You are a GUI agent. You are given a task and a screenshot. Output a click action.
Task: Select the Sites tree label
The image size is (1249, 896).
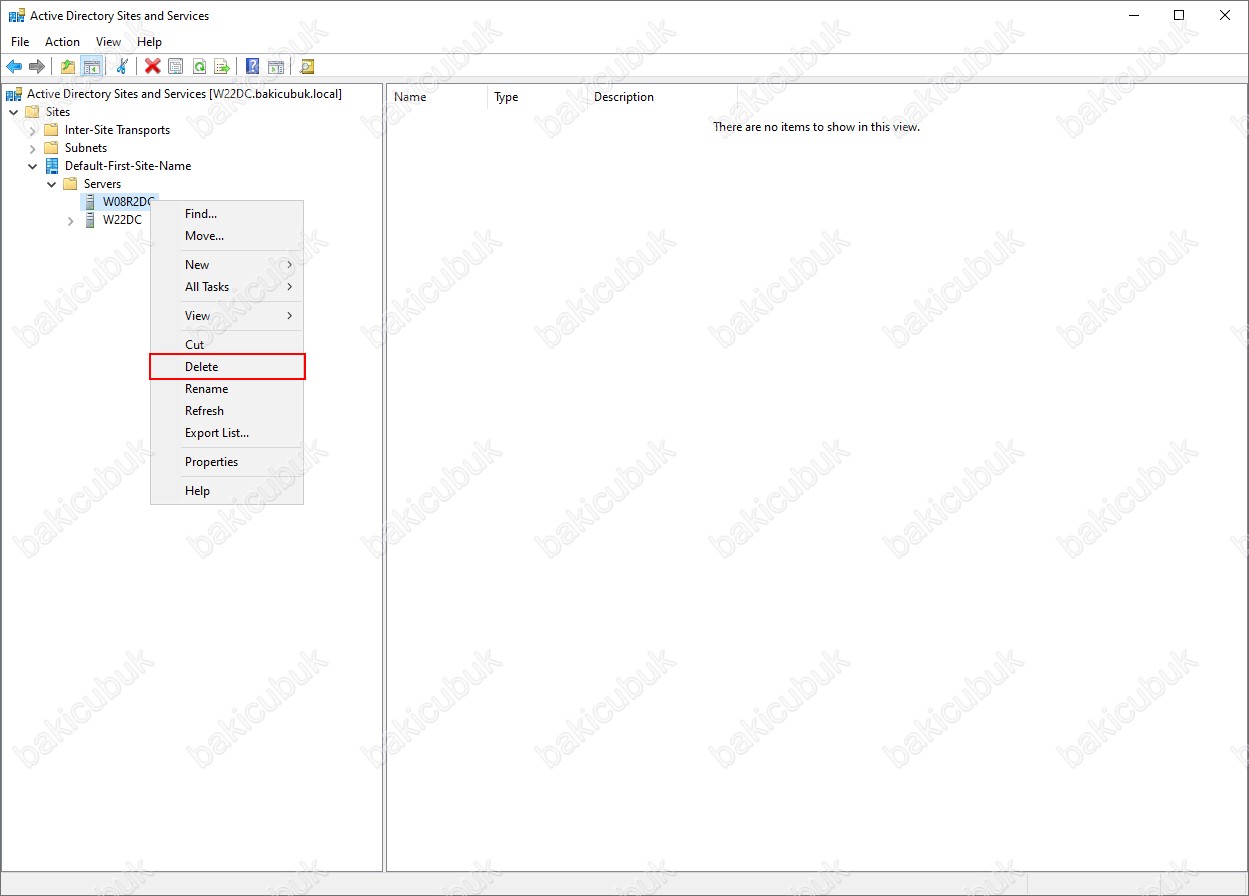[x=58, y=112]
